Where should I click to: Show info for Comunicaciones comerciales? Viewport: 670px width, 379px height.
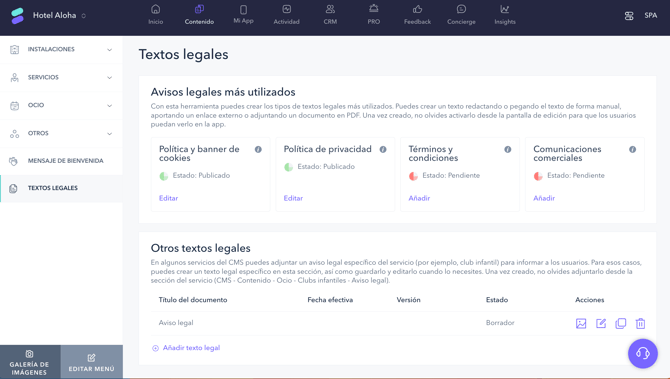[x=632, y=150]
